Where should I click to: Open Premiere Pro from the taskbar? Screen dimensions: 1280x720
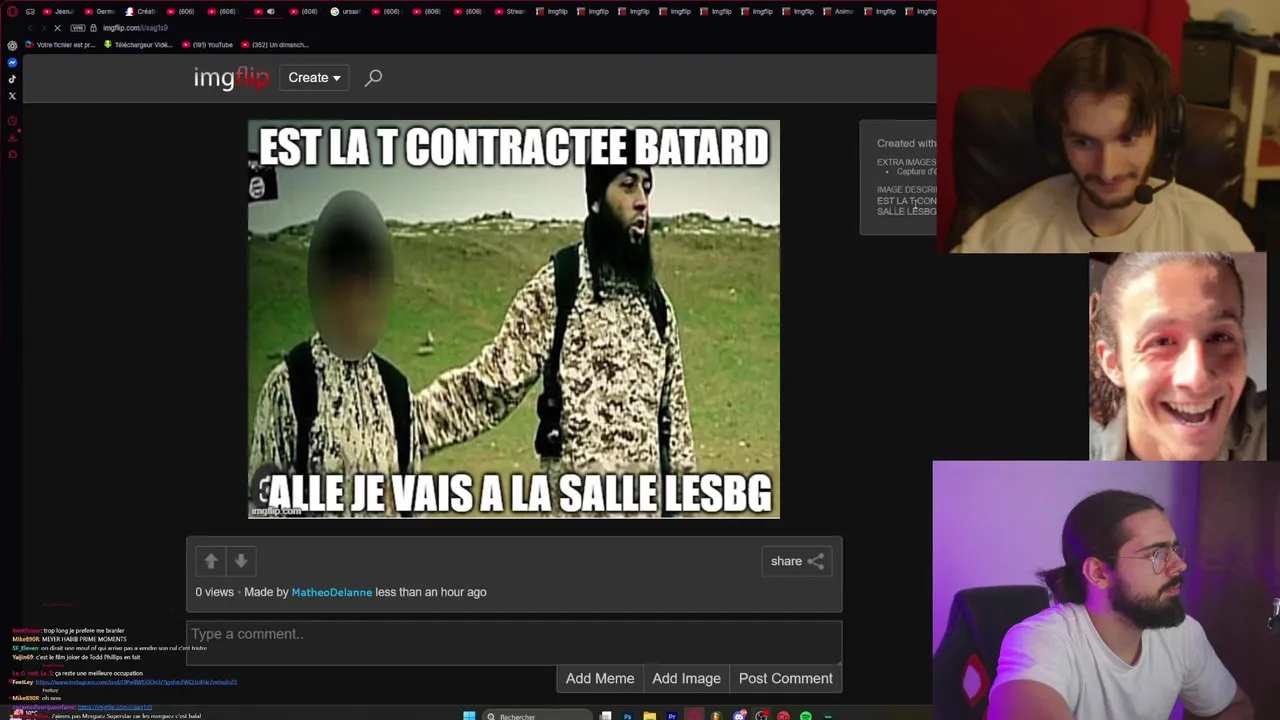pyautogui.click(x=672, y=716)
